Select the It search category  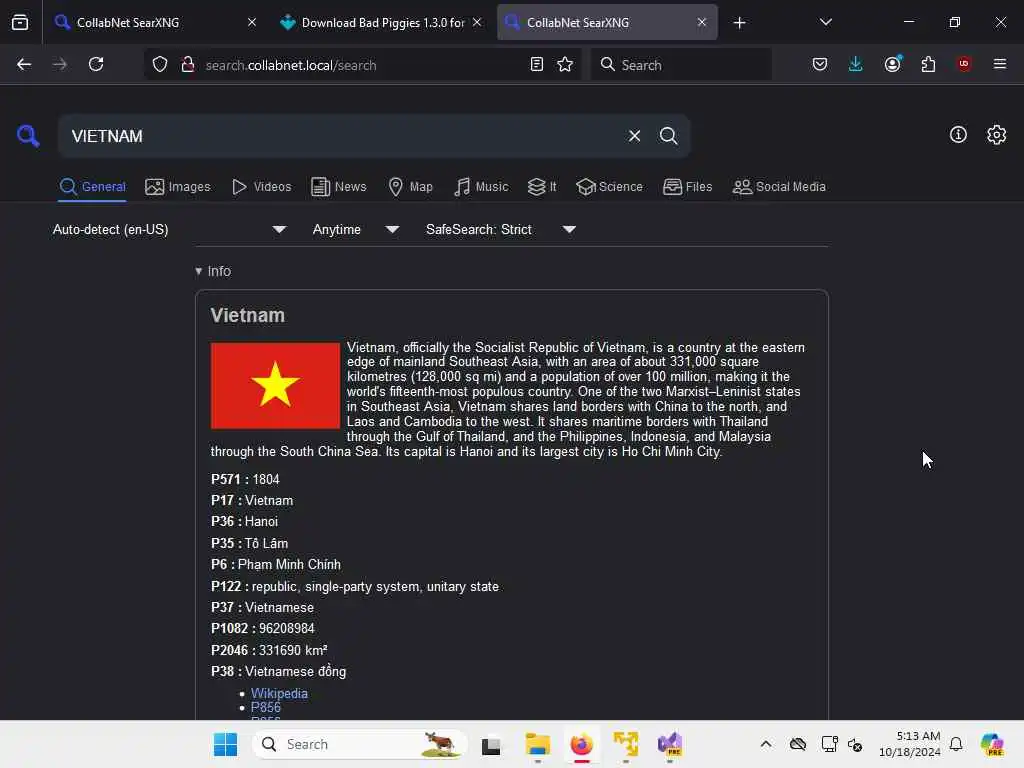click(542, 187)
